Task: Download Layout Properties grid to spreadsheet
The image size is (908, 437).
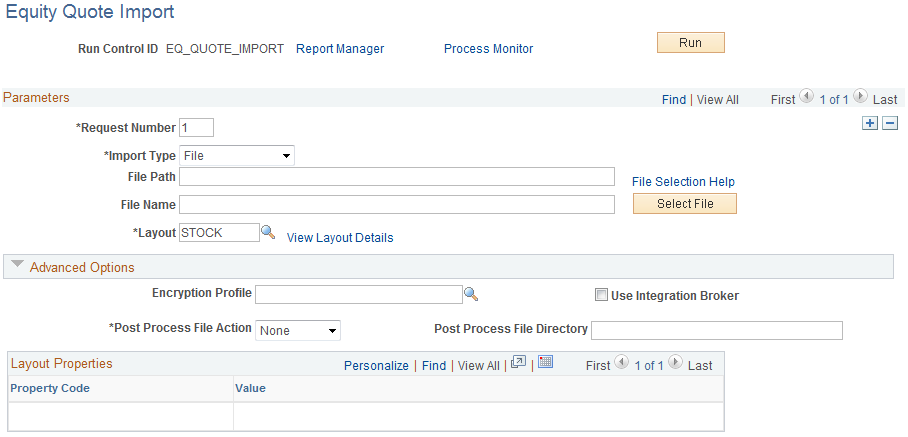Action: click(545, 363)
